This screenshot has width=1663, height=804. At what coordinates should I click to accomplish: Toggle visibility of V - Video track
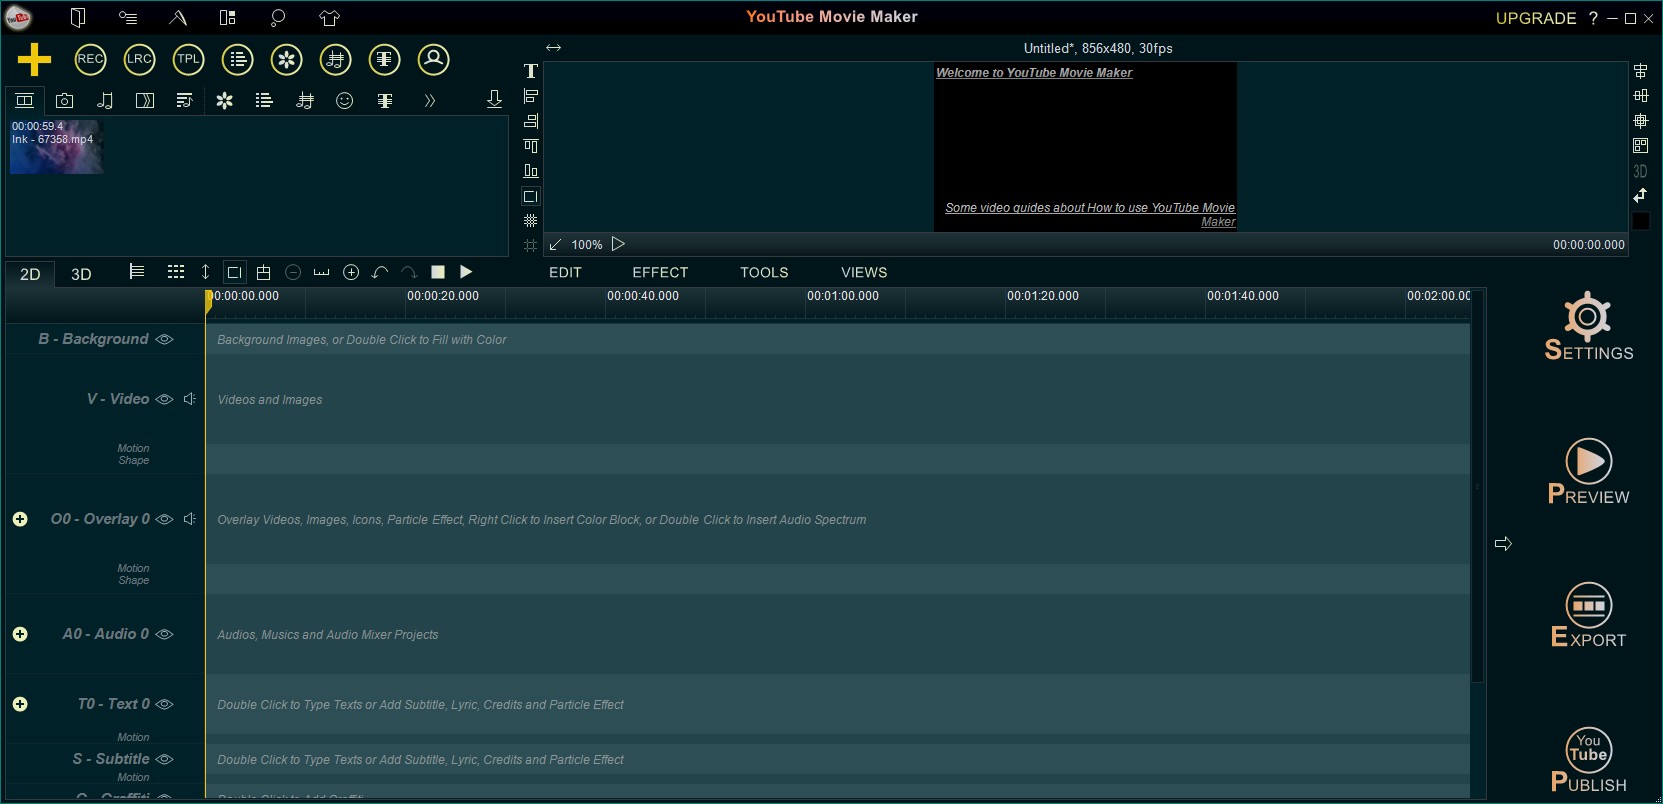point(165,399)
